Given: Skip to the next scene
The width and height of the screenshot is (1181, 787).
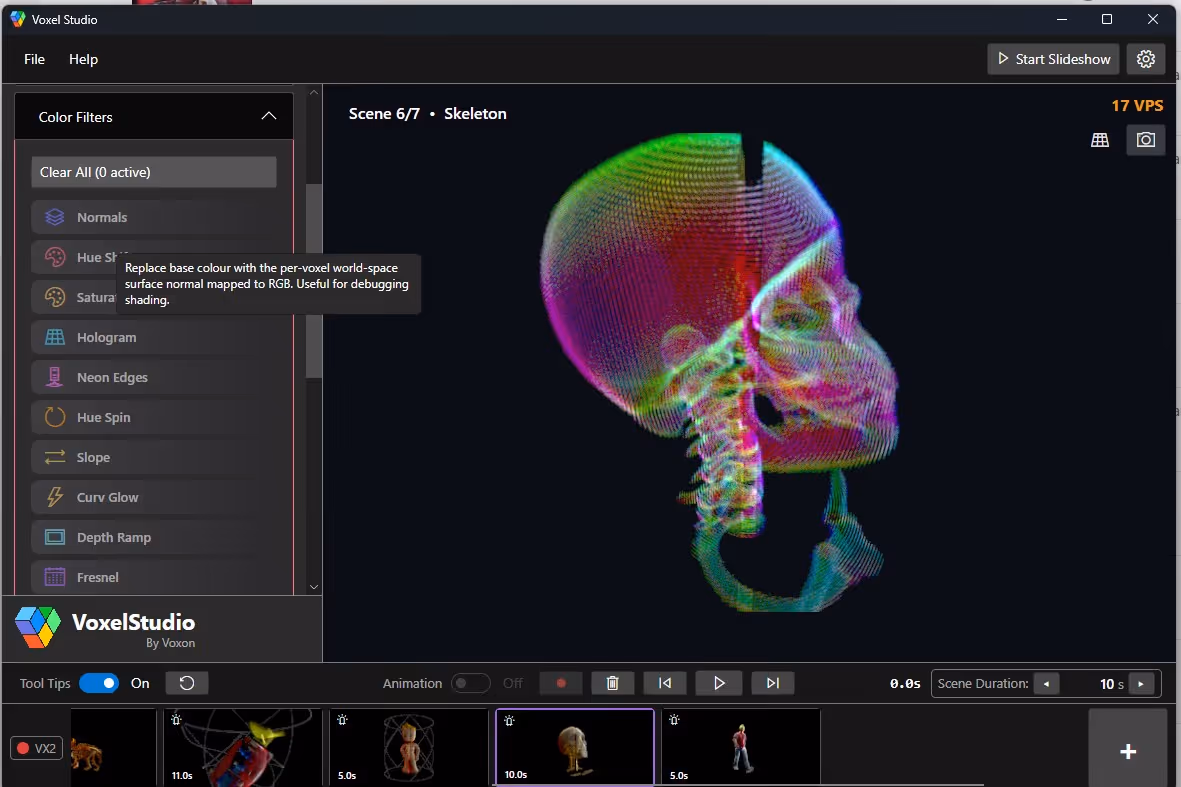Looking at the screenshot, I should point(773,683).
